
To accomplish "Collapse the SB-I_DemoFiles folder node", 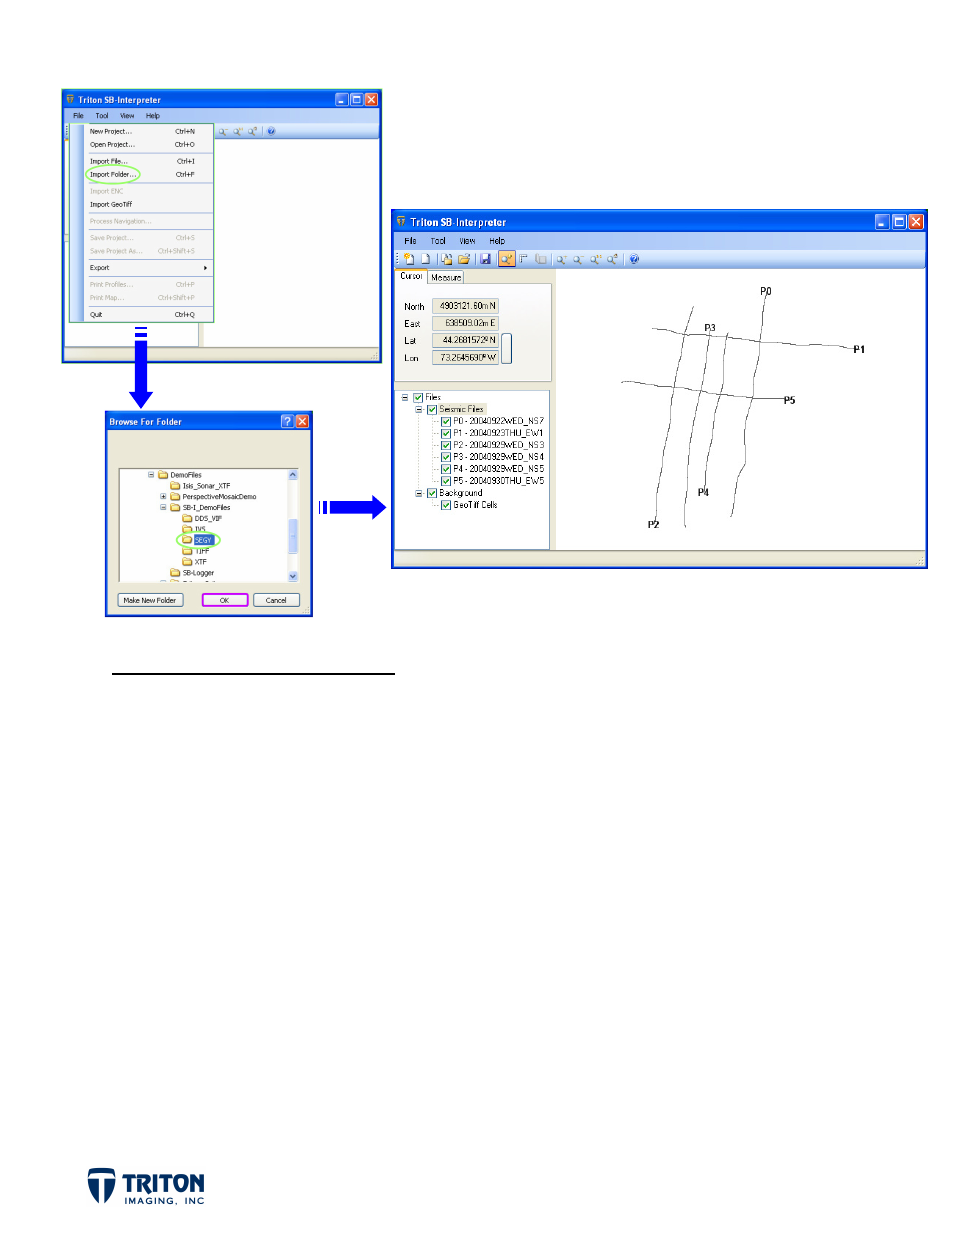I will pyautogui.click(x=163, y=507).
